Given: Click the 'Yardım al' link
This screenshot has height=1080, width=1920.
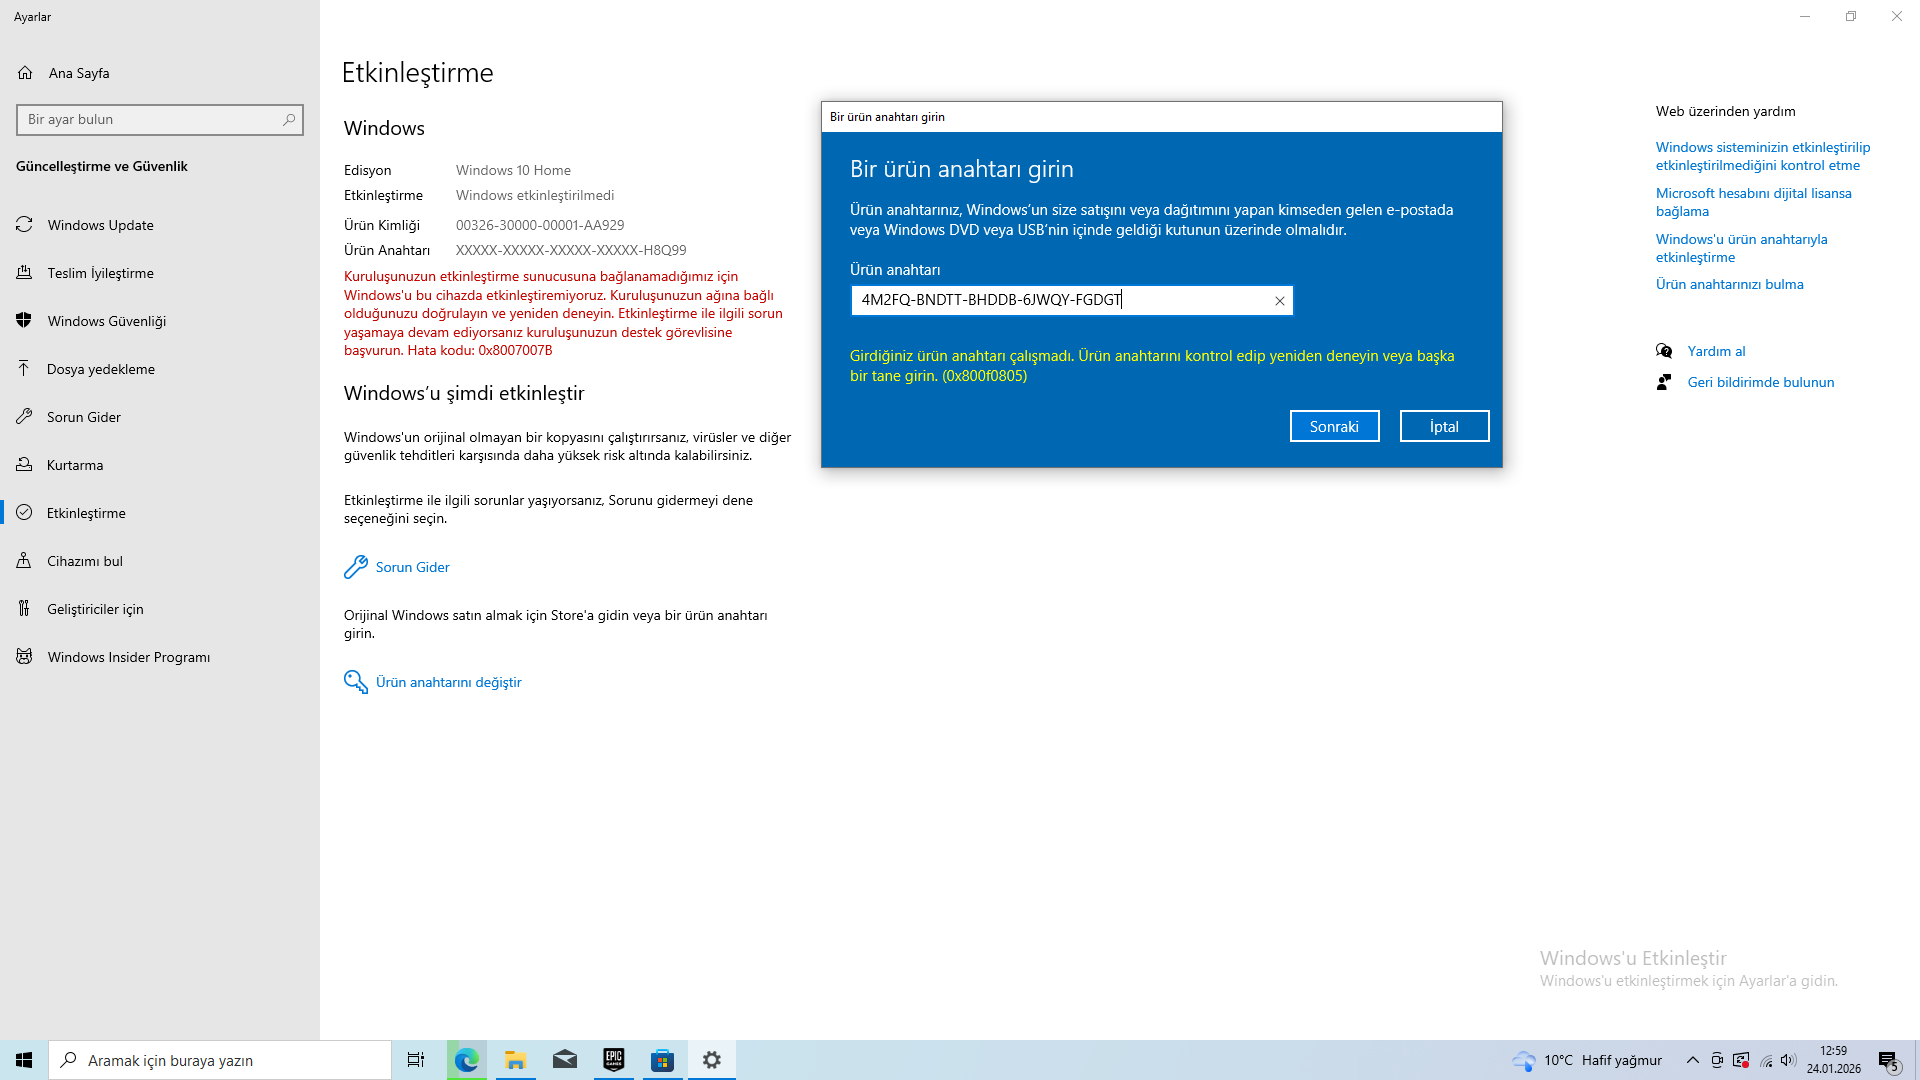Looking at the screenshot, I should point(1716,351).
